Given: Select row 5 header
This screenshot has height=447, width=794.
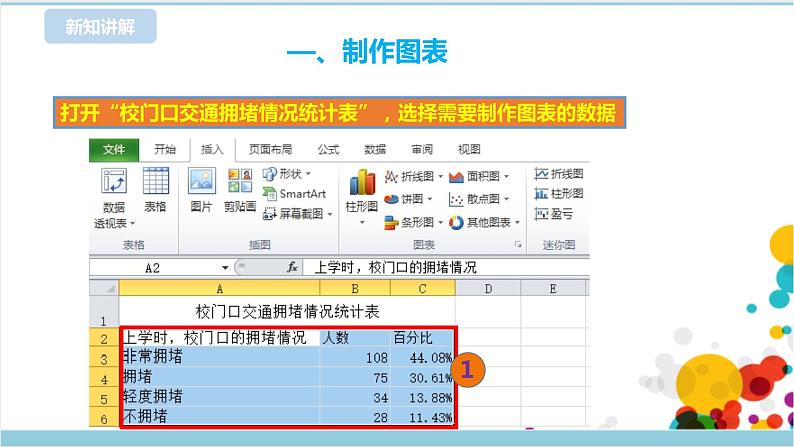Looking at the screenshot, I should click(x=104, y=398).
